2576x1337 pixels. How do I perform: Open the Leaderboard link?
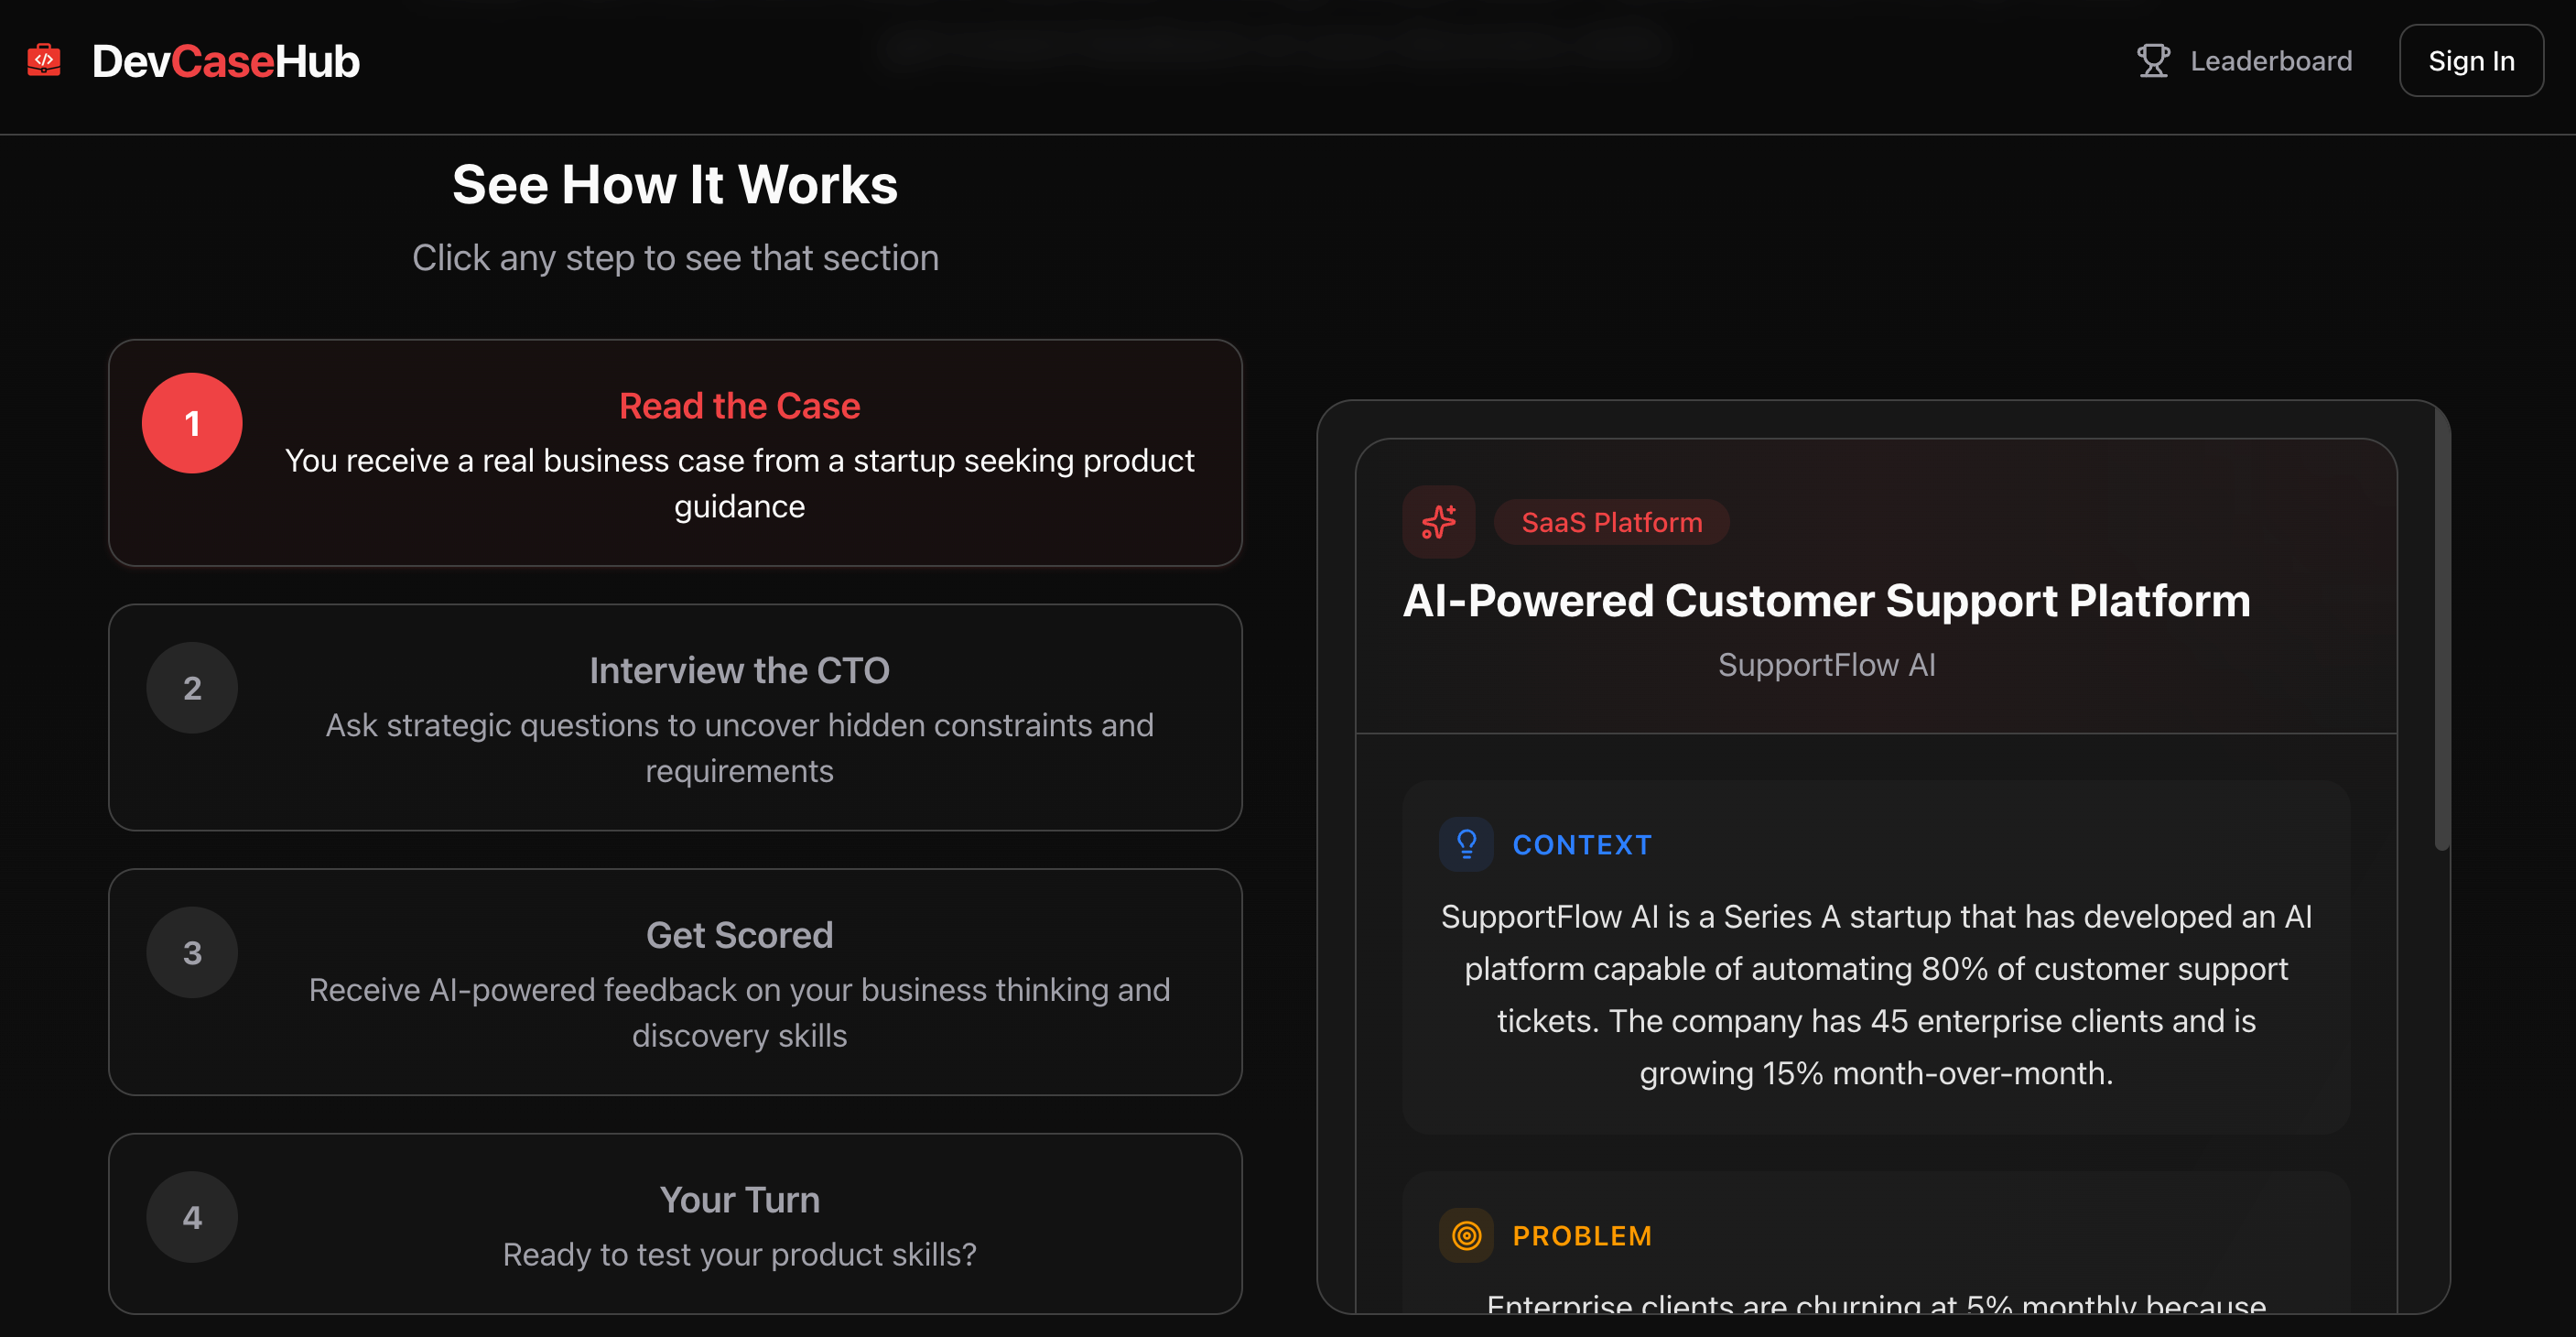tap(2270, 61)
